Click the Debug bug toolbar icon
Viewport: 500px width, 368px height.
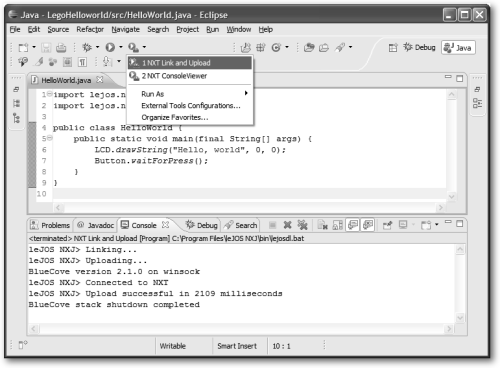[87, 47]
